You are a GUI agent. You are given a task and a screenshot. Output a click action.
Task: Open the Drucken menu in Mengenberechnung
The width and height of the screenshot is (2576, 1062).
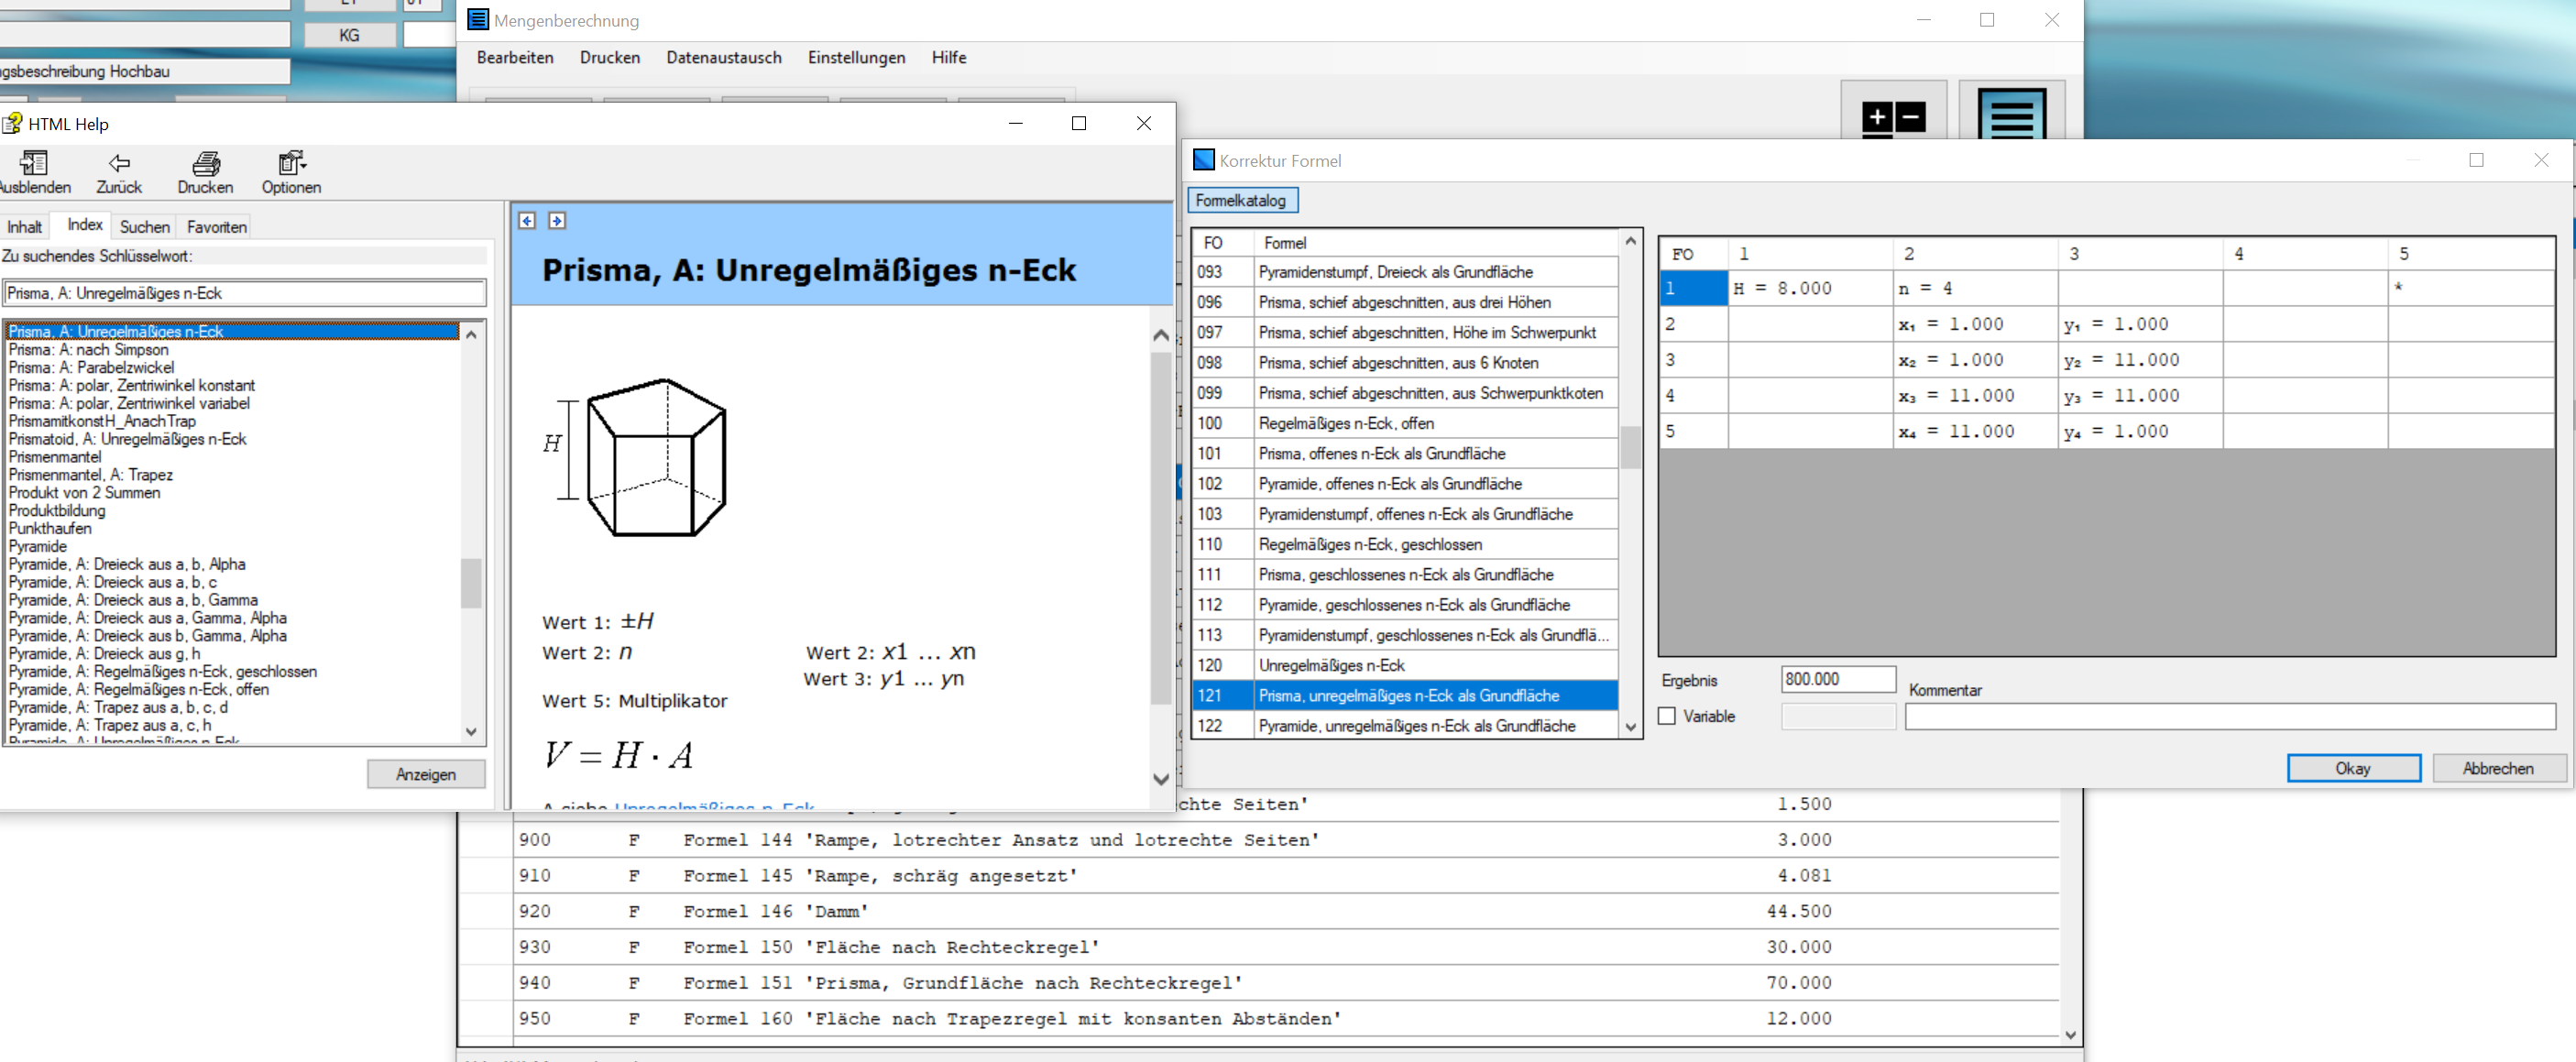pyautogui.click(x=610, y=57)
